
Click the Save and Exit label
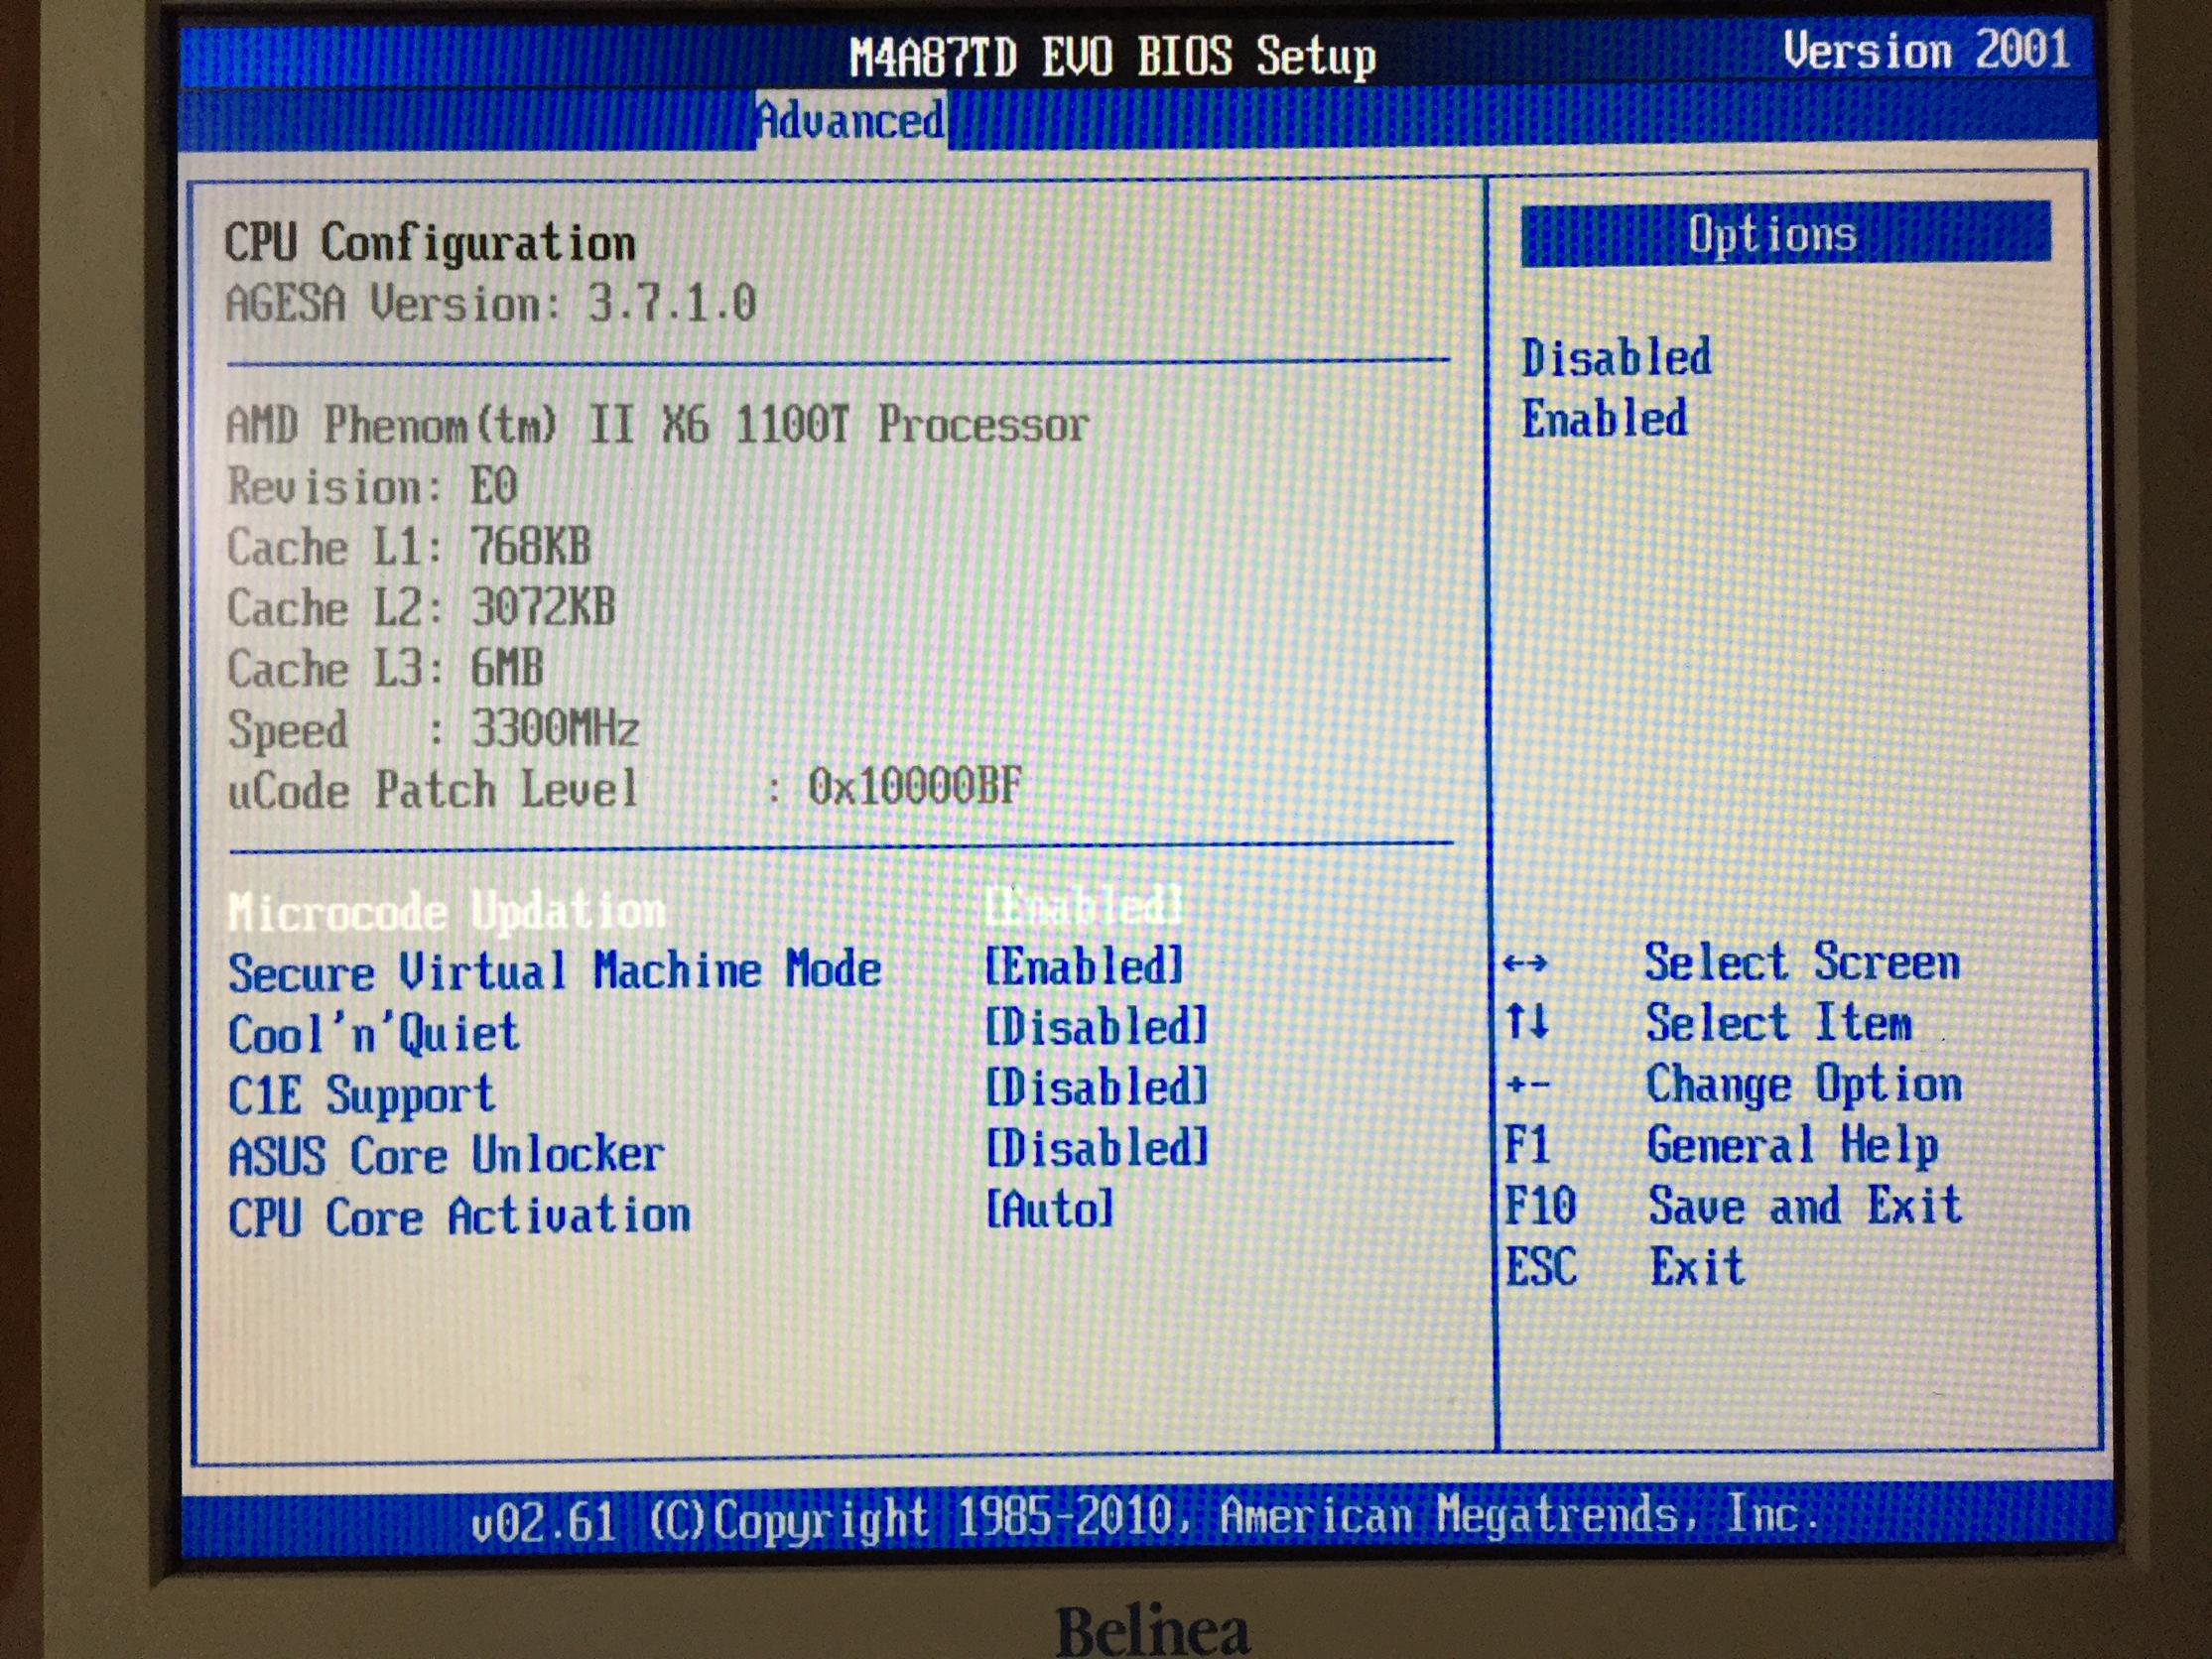click(x=1805, y=1205)
